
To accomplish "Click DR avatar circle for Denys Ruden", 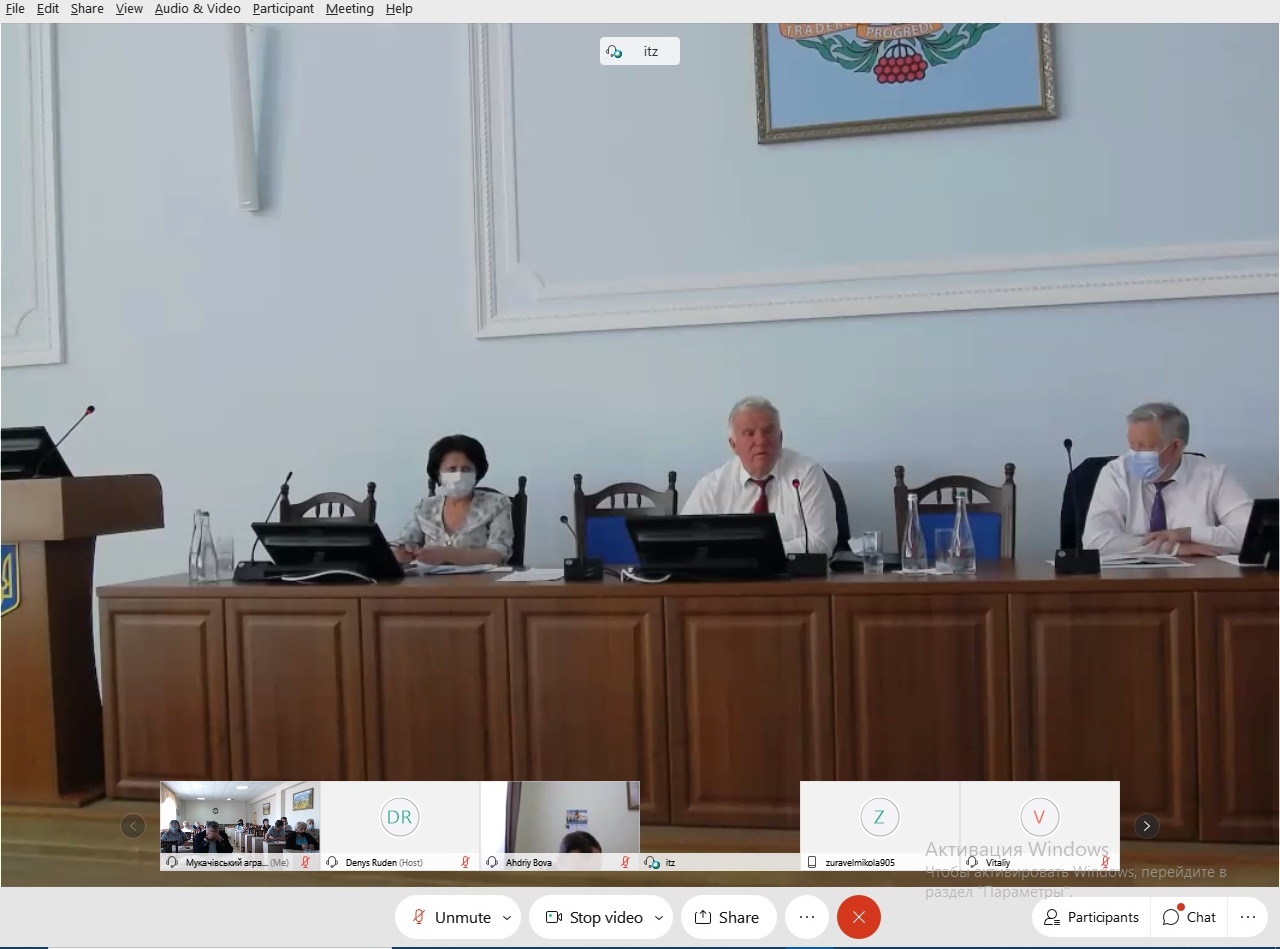I will [399, 817].
